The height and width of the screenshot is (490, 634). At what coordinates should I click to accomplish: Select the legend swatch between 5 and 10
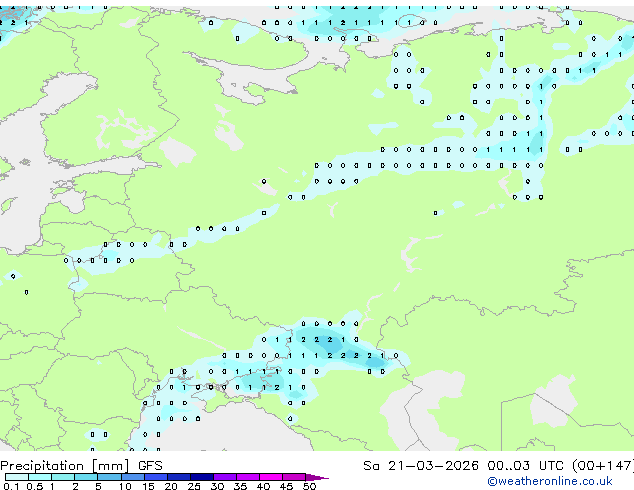[110, 477]
